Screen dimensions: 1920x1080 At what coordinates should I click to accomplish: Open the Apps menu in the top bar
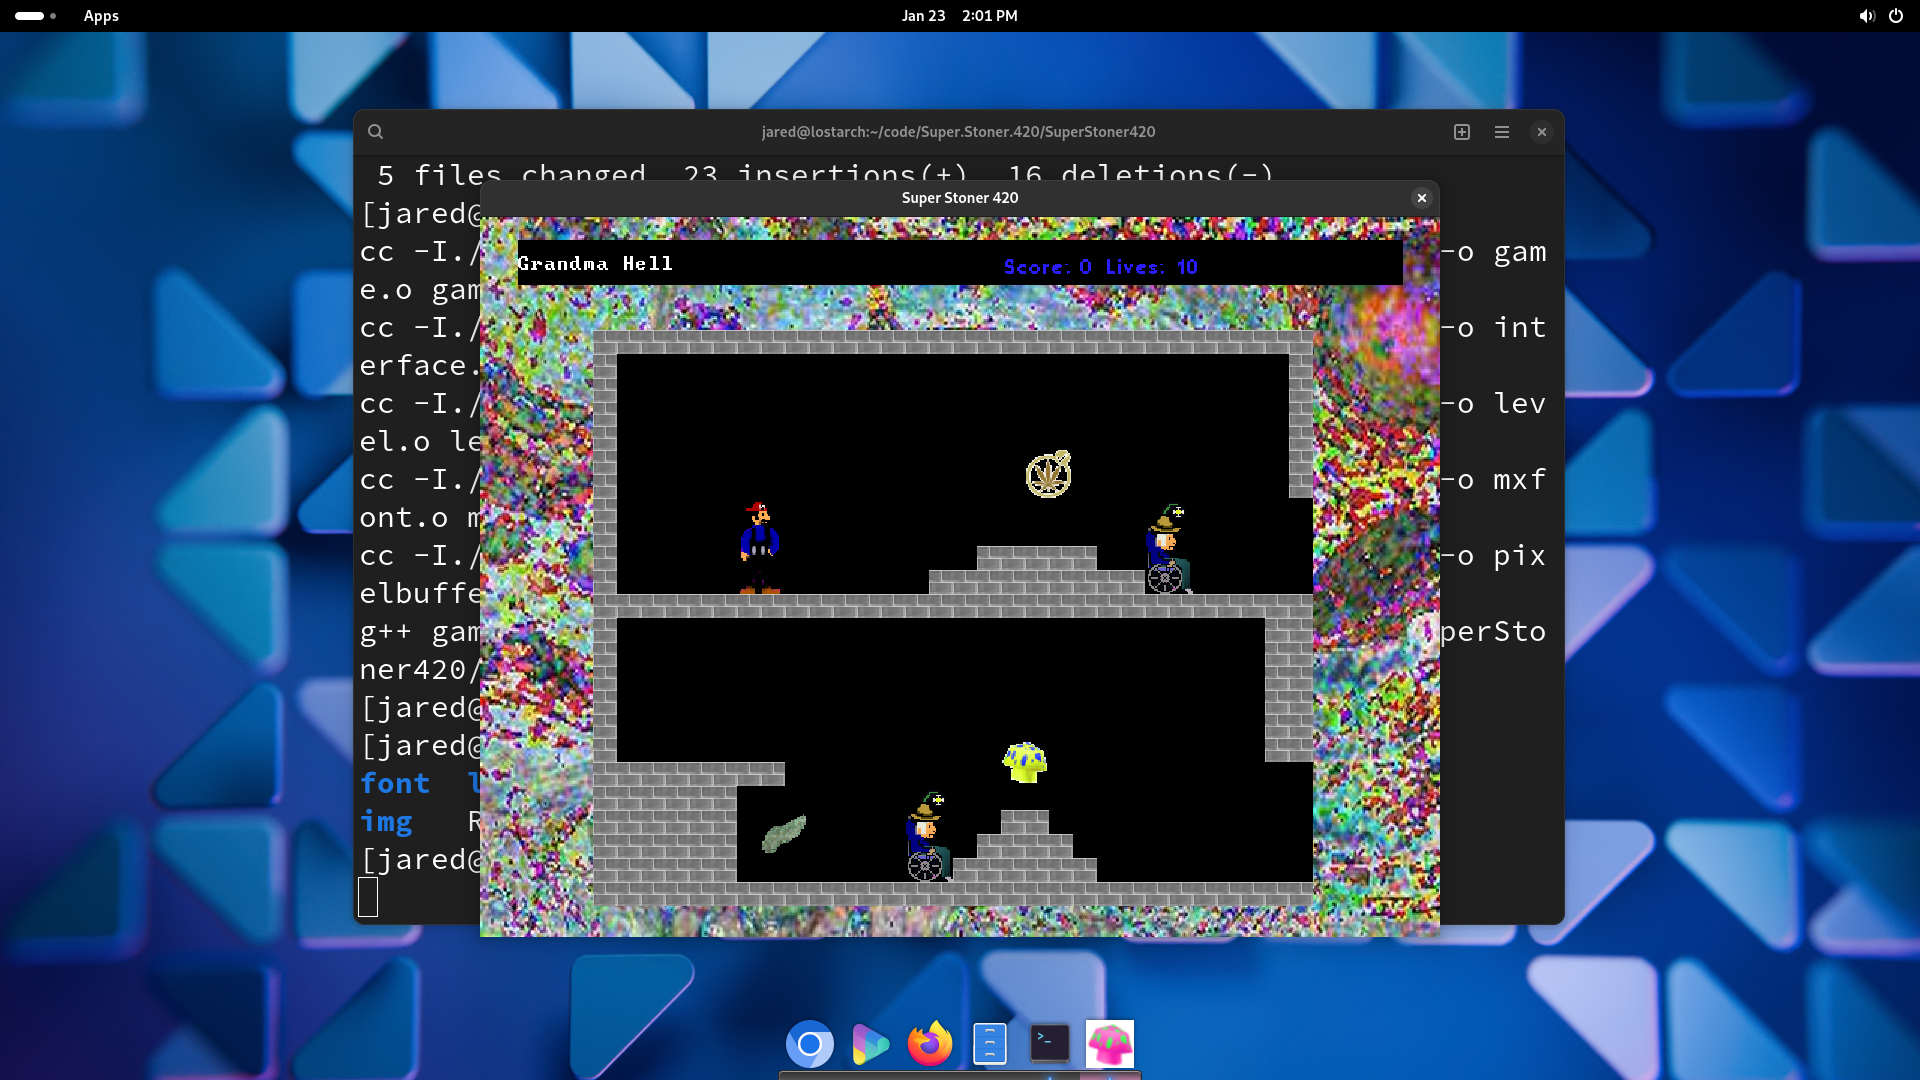(x=101, y=16)
